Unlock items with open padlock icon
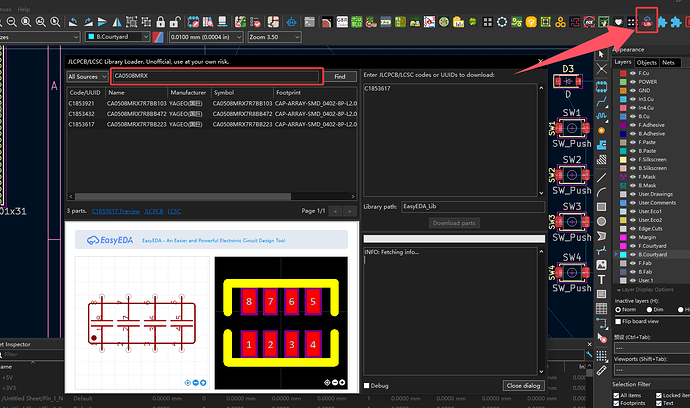Screen dimensions: 690x408 click(x=175, y=22)
